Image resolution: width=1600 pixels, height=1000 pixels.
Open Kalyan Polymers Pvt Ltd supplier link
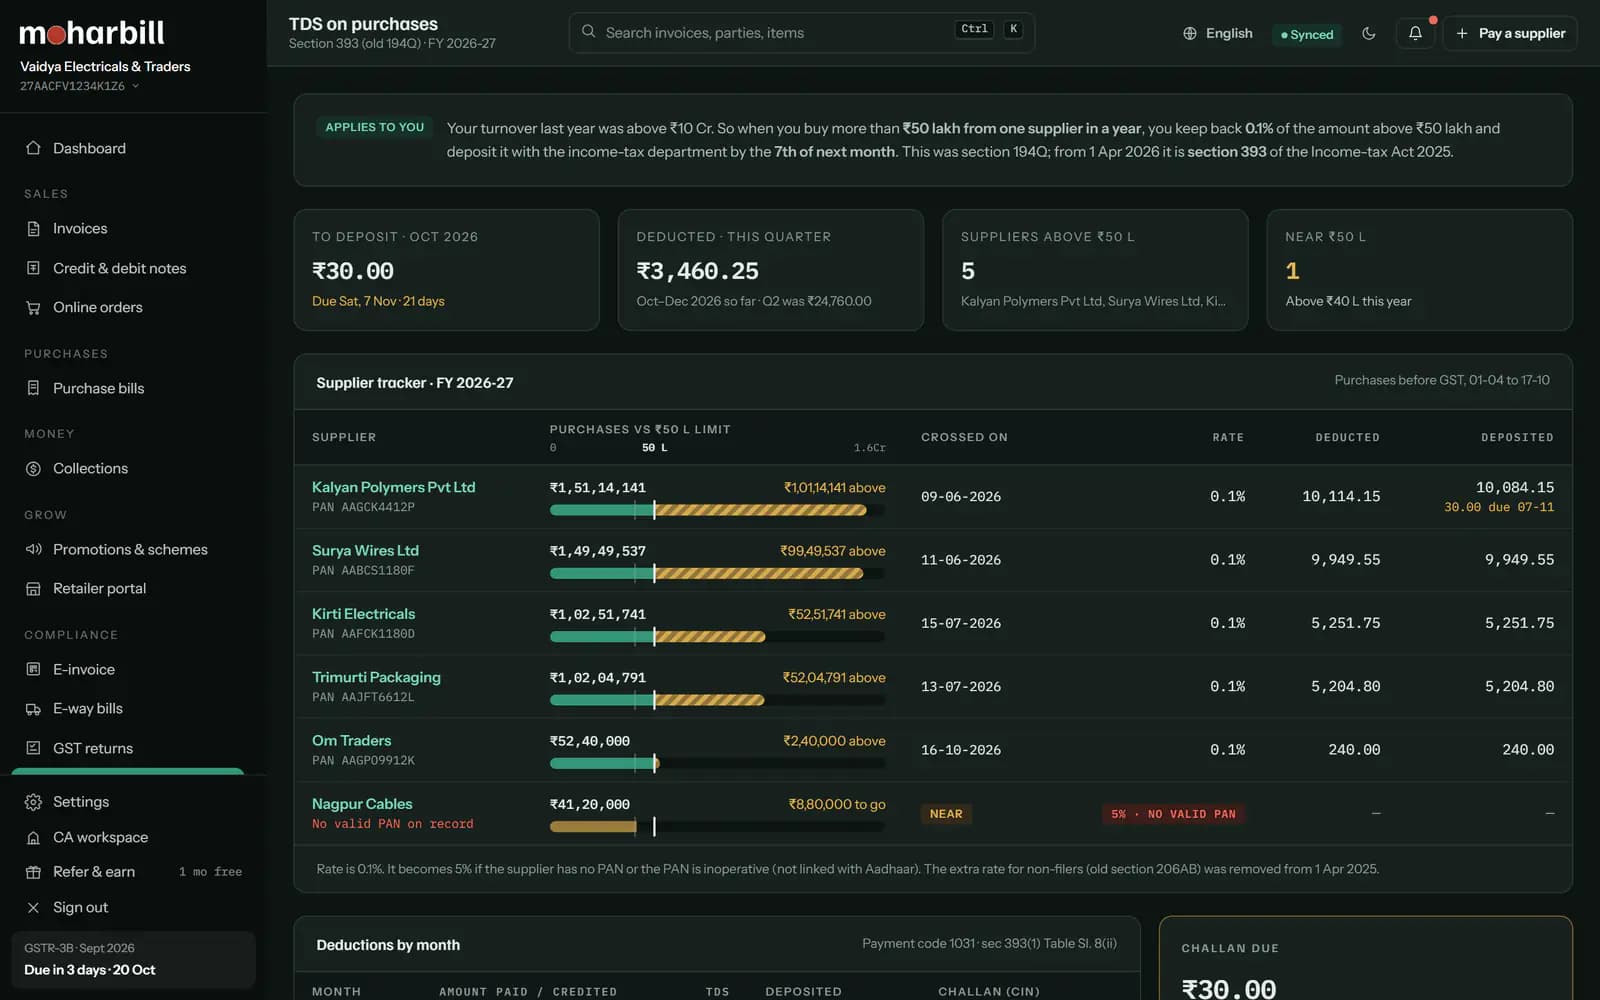click(393, 487)
